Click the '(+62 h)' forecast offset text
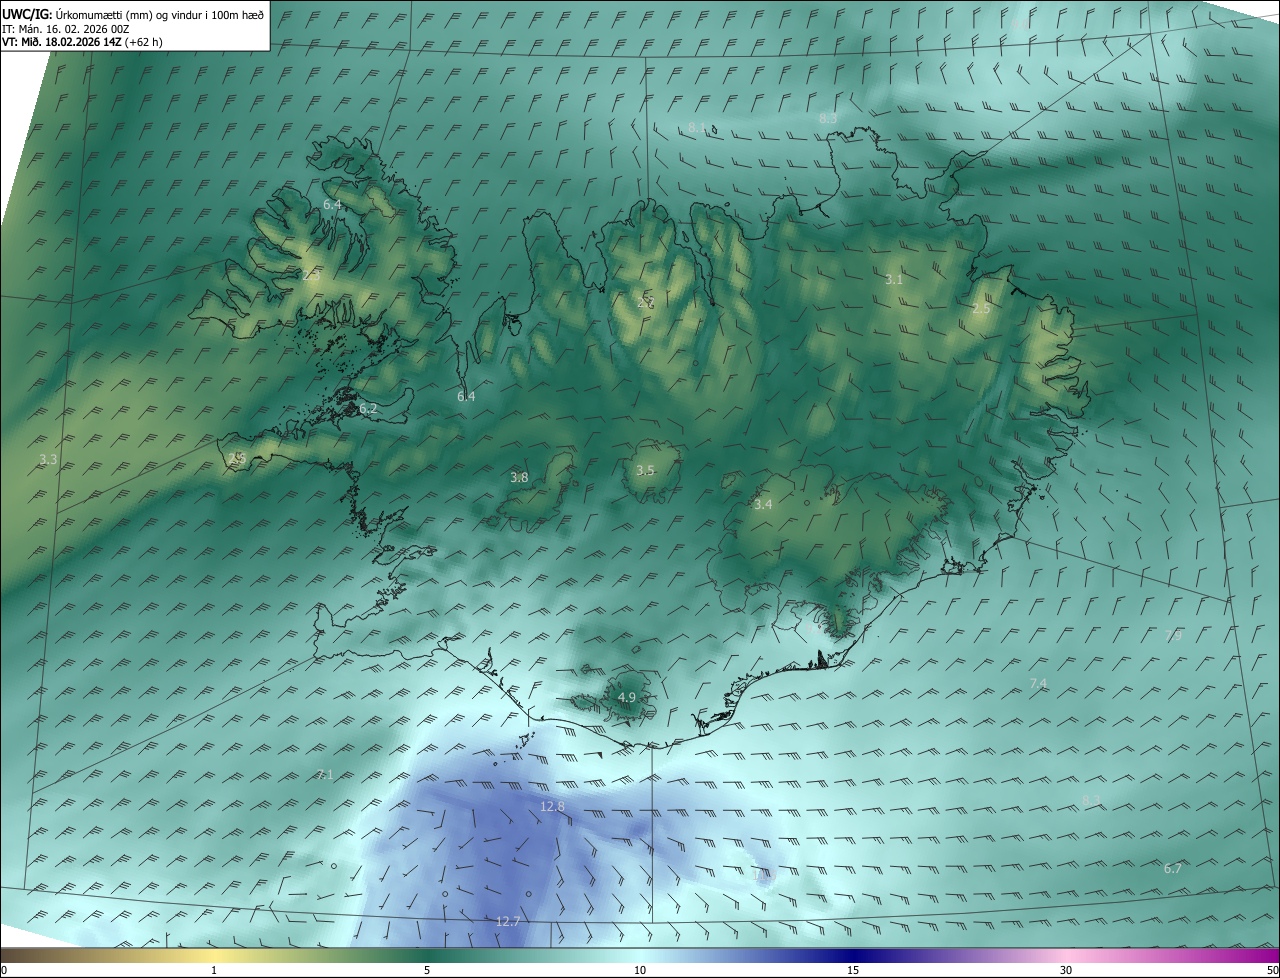The width and height of the screenshot is (1280, 978). point(144,42)
